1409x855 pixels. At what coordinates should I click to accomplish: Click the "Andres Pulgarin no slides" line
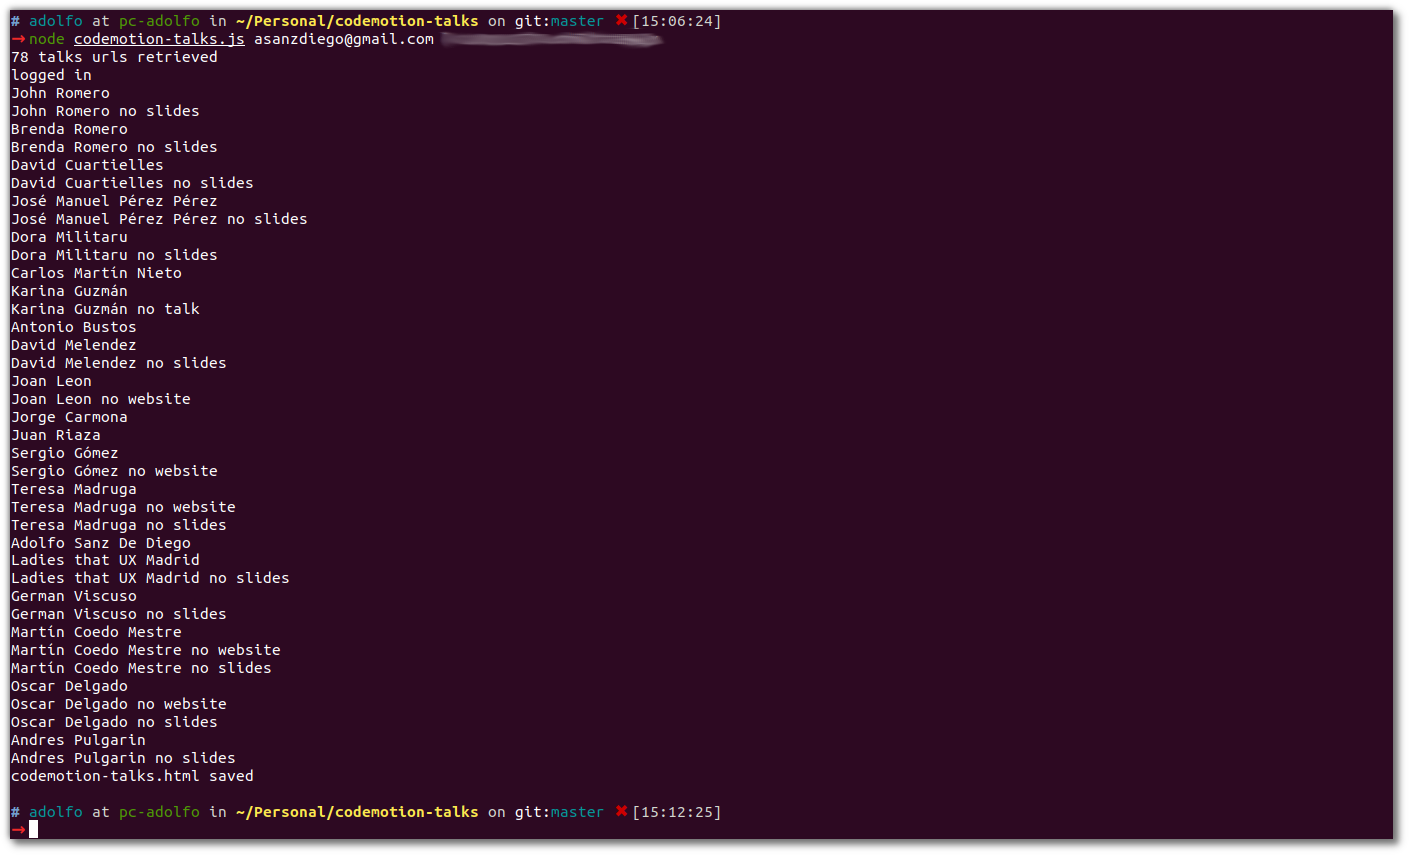coord(123,758)
